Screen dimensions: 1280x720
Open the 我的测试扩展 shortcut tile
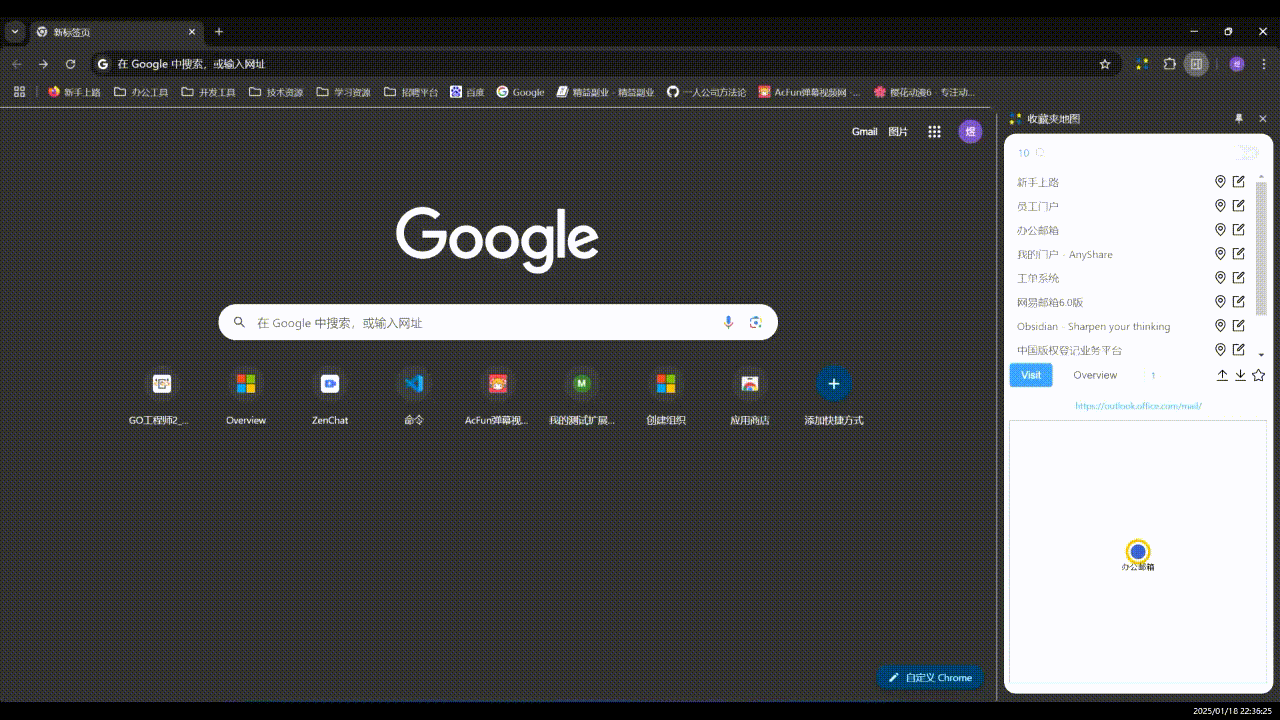[x=582, y=397]
